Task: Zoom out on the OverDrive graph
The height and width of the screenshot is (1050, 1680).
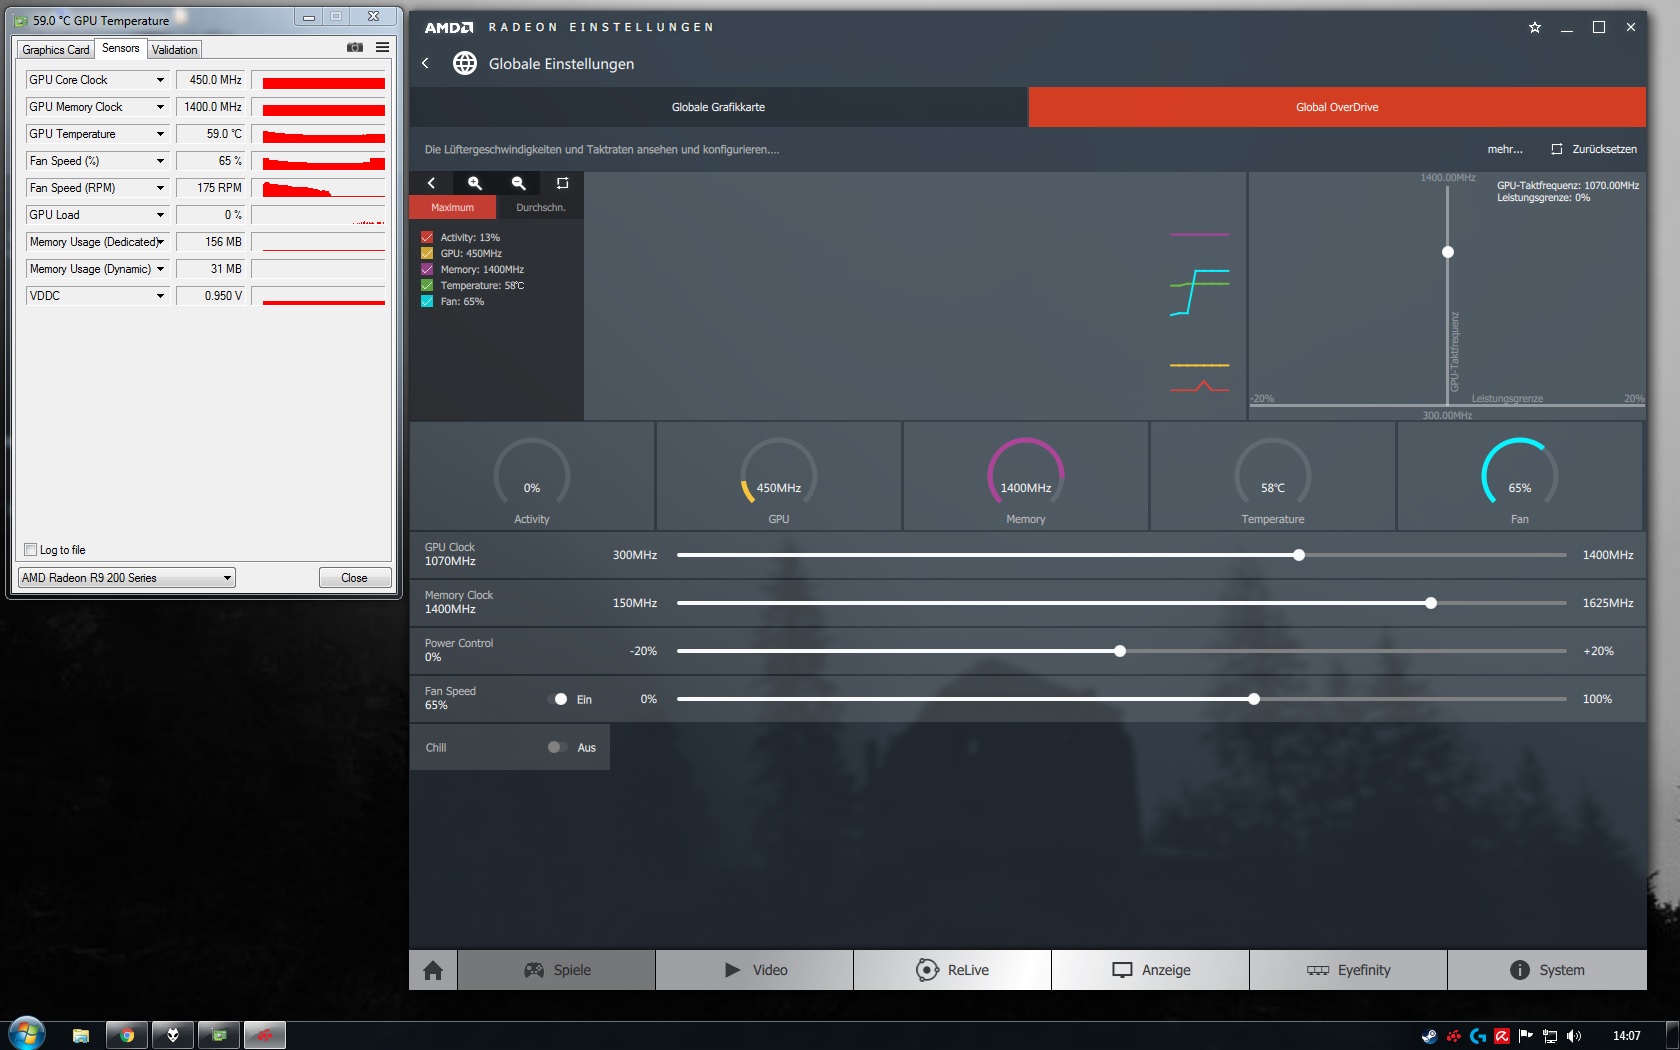Action: pyautogui.click(x=518, y=183)
